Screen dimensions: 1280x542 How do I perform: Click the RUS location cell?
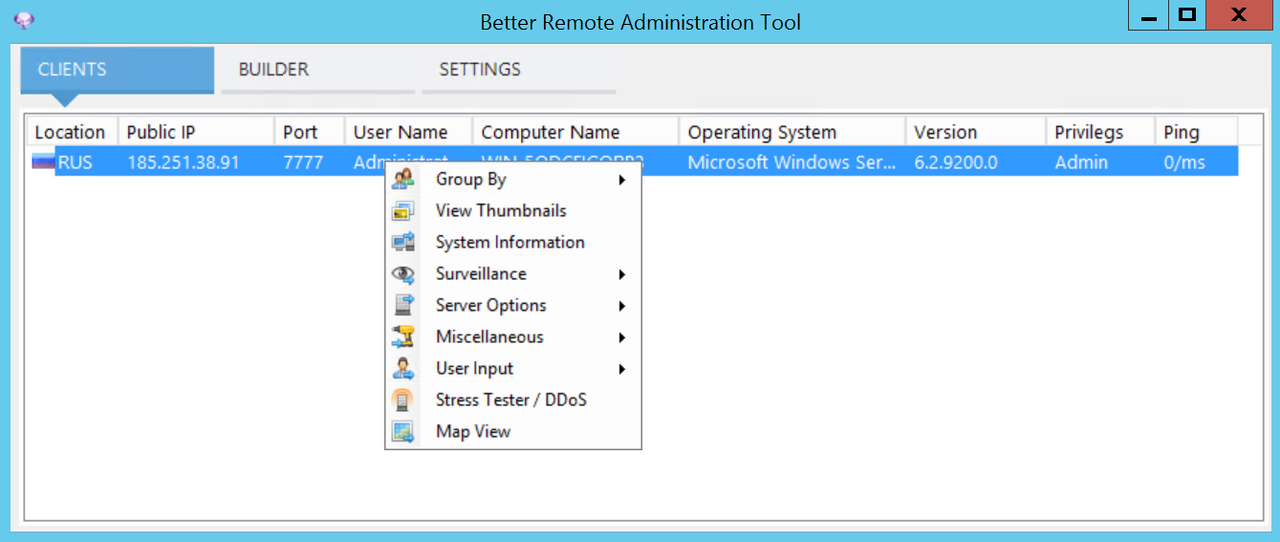[x=75, y=162]
